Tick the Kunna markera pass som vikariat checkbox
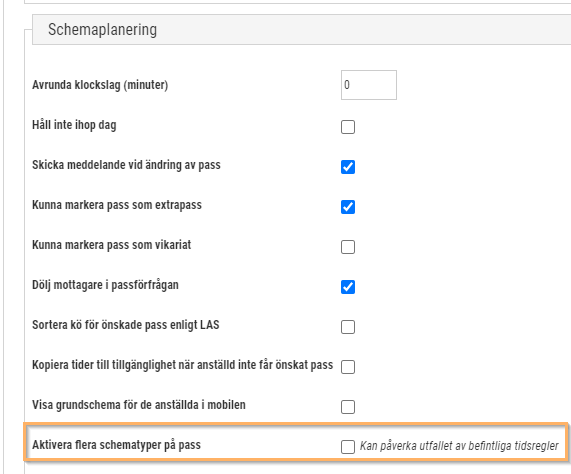The height and width of the screenshot is (474, 571). 348,247
